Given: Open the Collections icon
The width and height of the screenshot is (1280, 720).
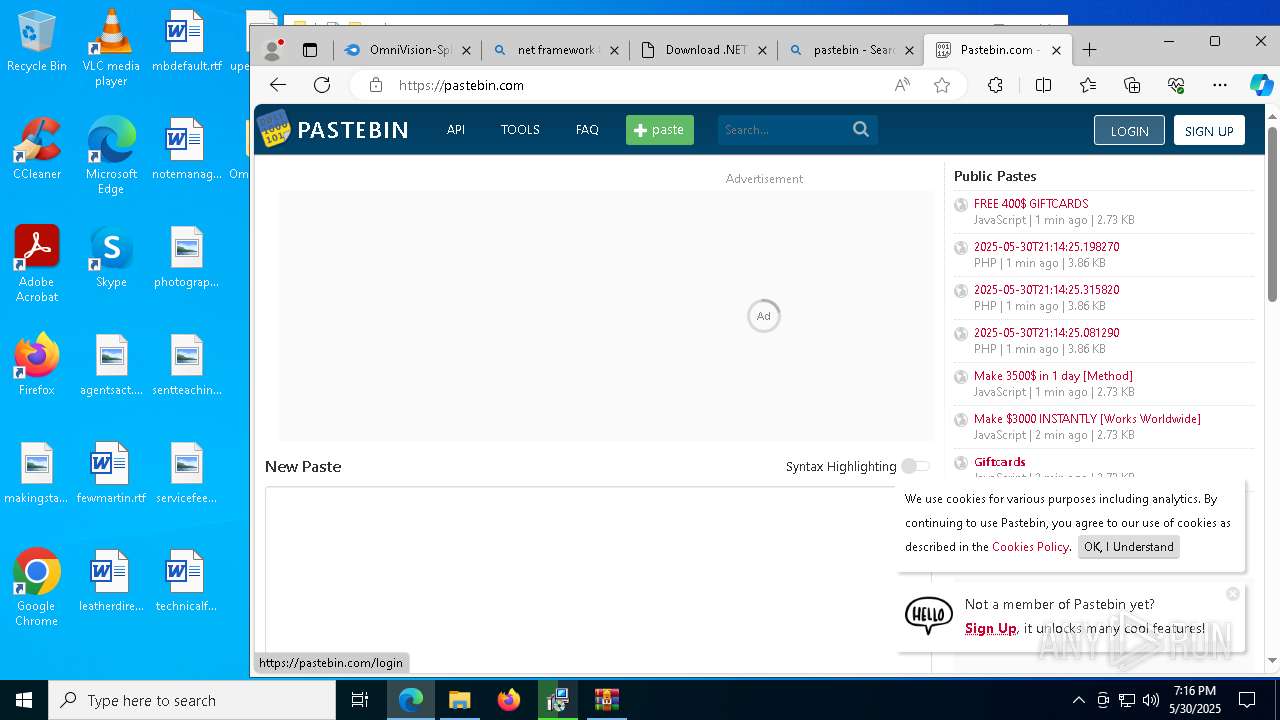Looking at the screenshot, I should [x=1132, y=85].
